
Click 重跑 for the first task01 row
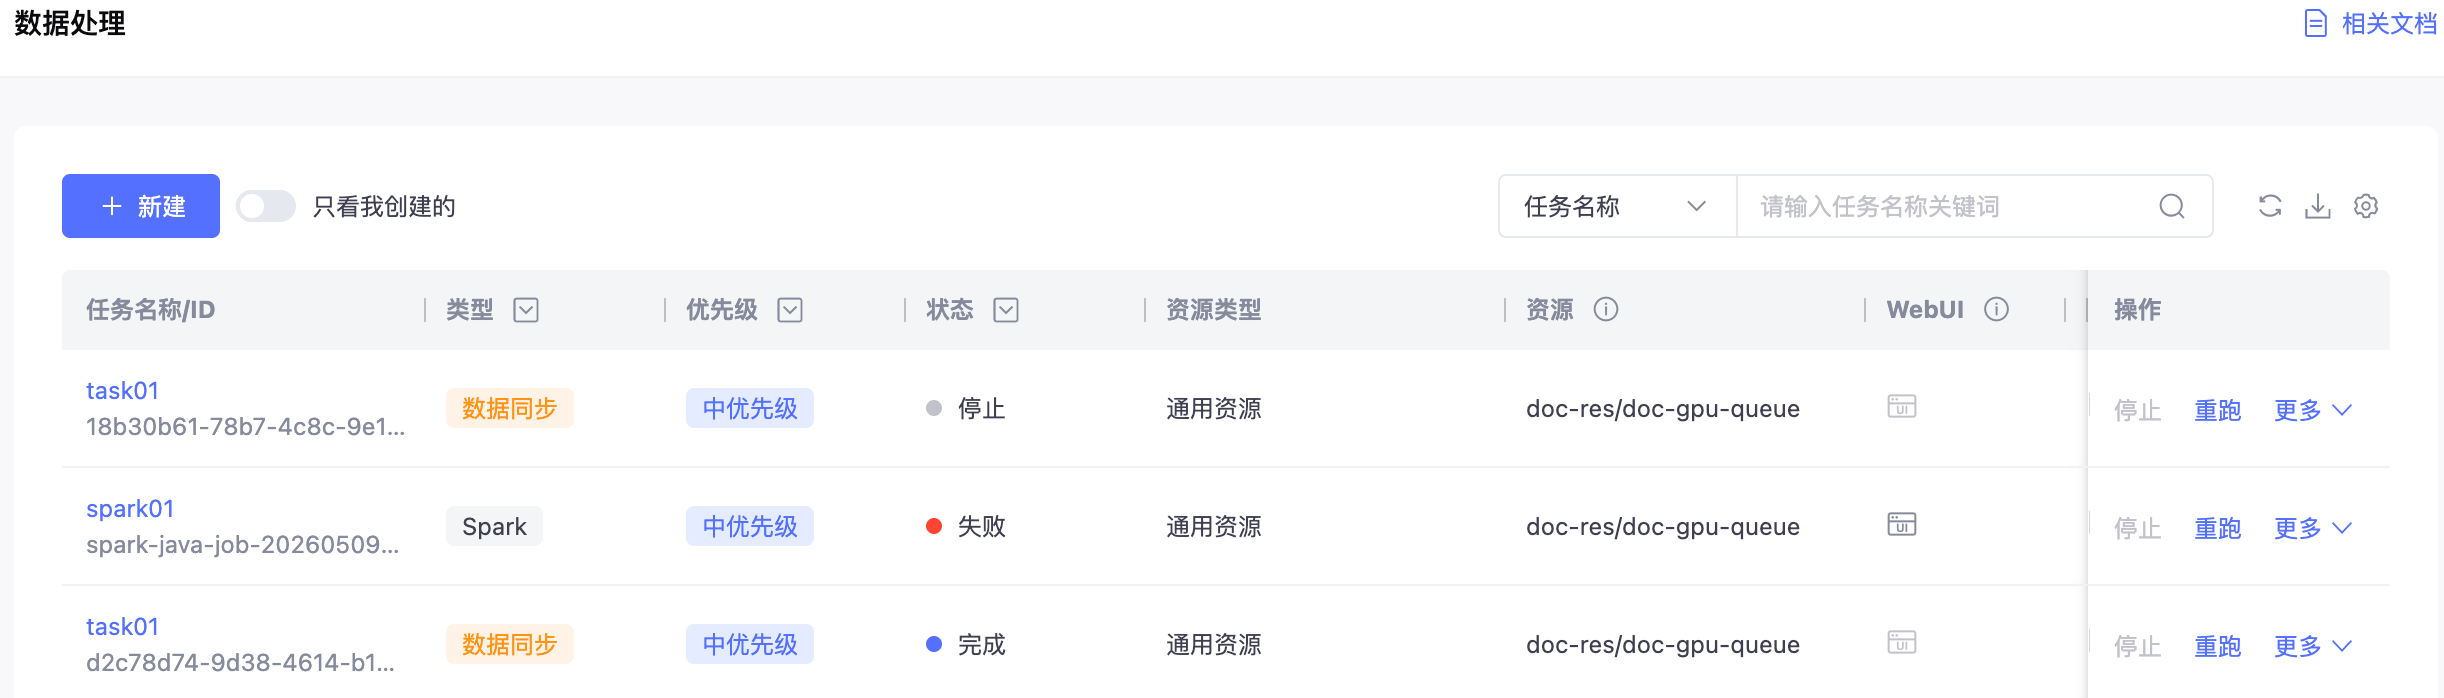pyautogui.click(x=2217, y=410)
